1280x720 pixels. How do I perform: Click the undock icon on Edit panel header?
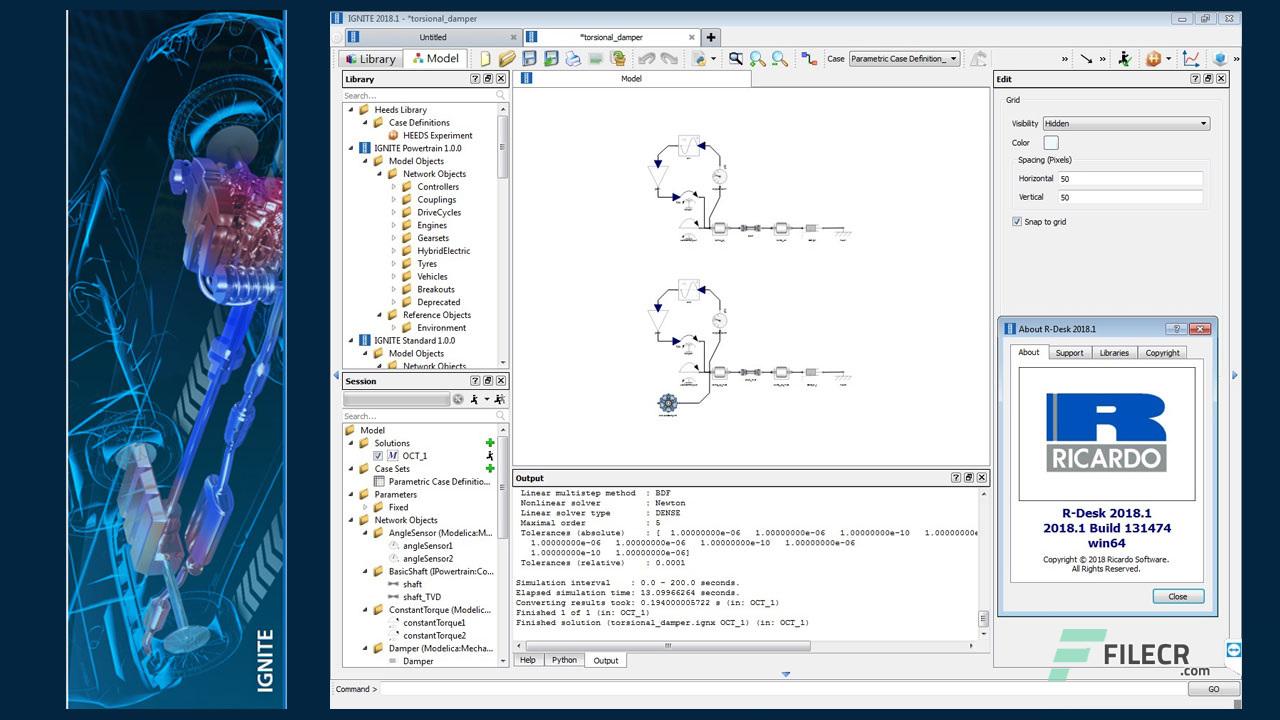pos(1207,79)
